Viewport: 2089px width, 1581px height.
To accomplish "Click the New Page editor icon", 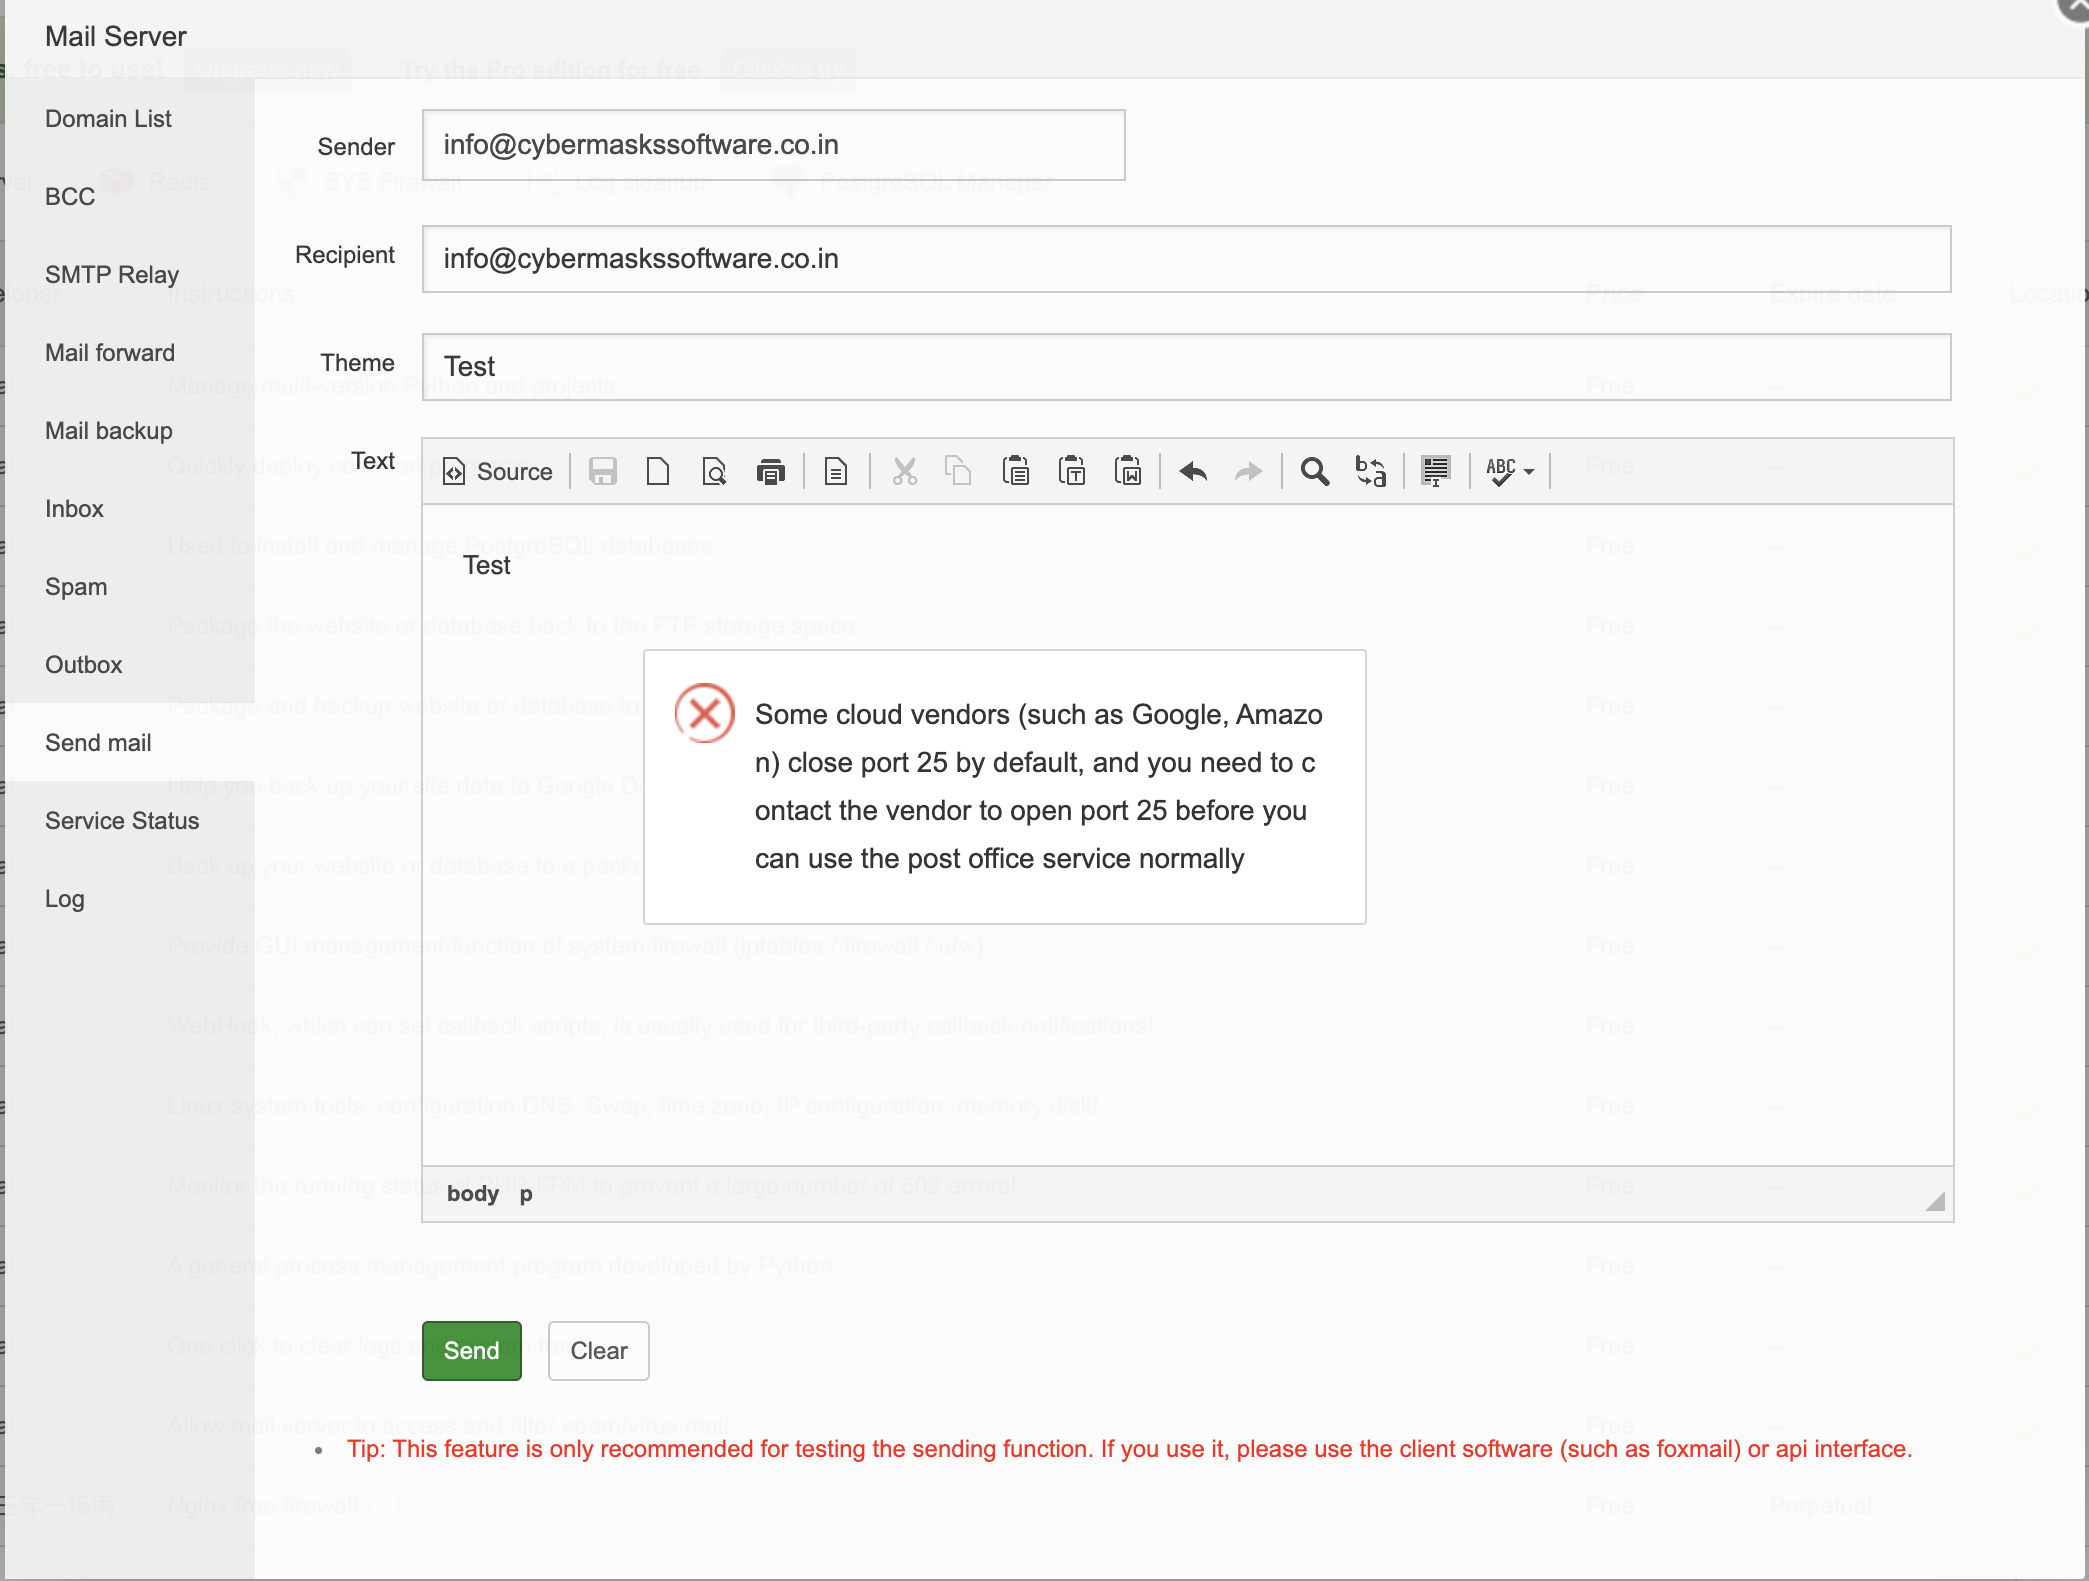I will coord(658,471).
